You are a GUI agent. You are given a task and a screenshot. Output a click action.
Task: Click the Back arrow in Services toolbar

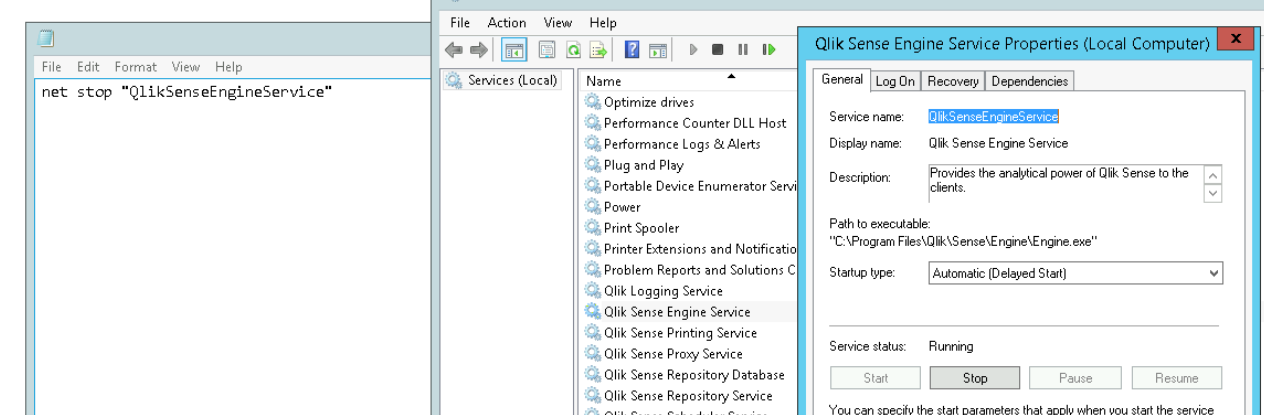pos(453,50)
